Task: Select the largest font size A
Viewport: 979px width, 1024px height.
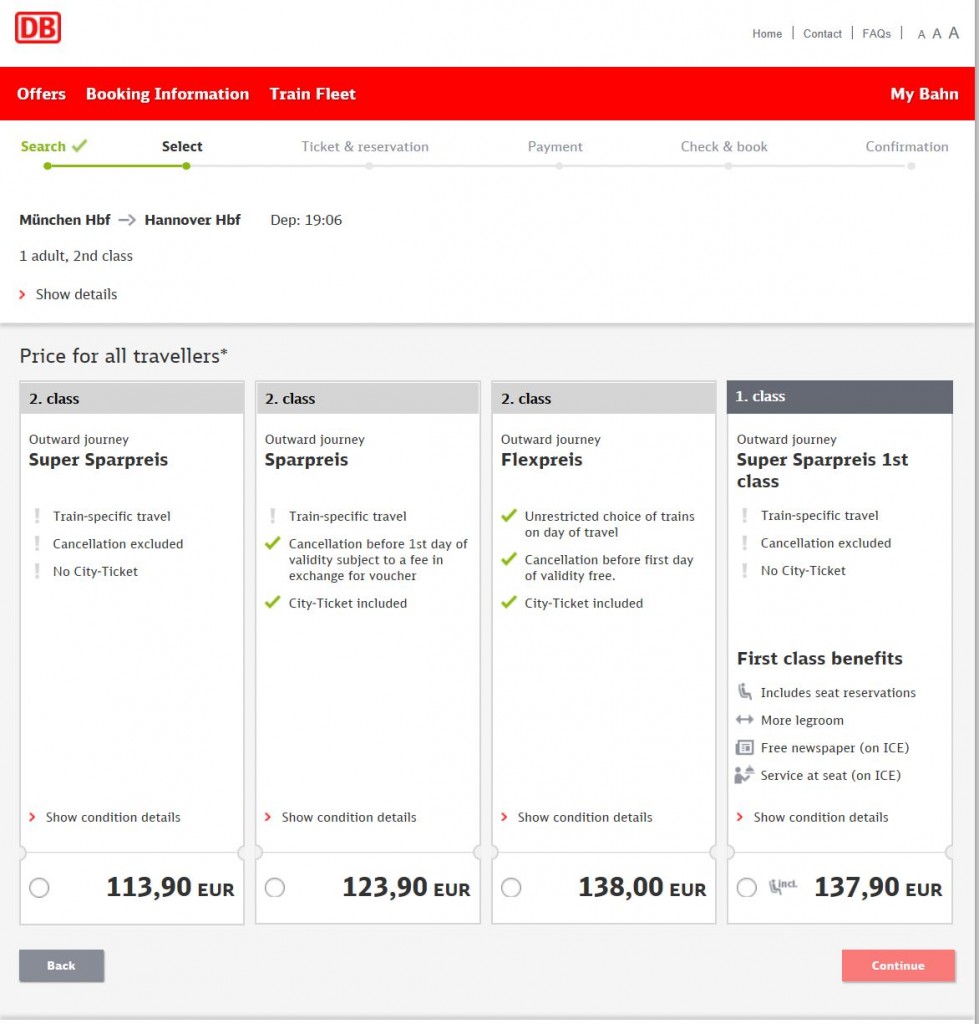Action: point(953,33)
